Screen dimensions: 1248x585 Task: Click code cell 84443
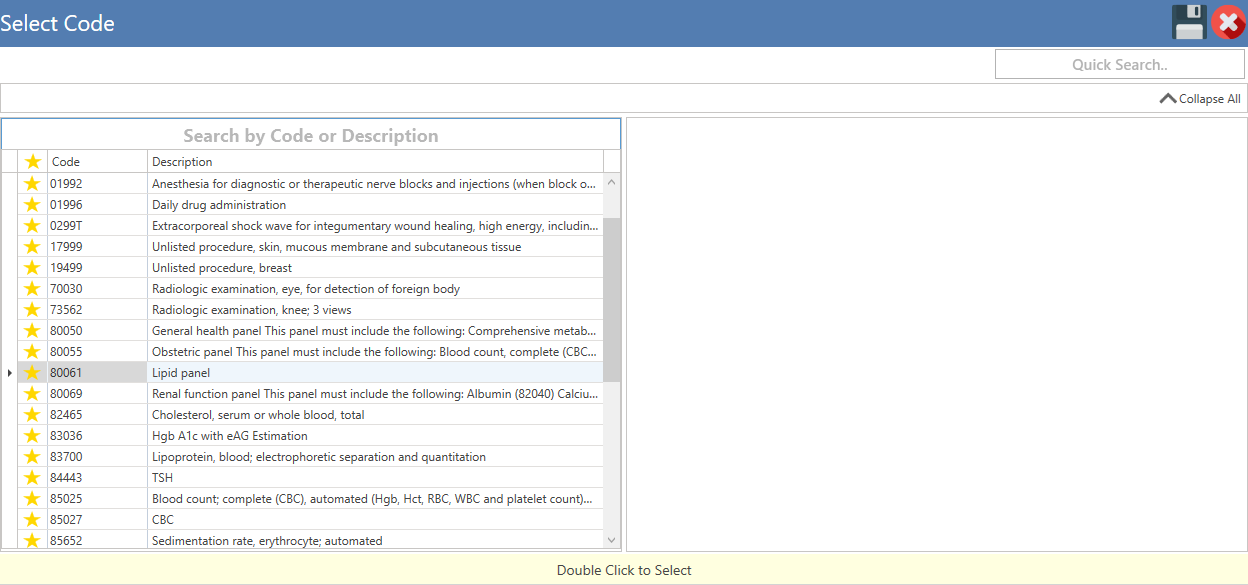click(x=97, y=478)
